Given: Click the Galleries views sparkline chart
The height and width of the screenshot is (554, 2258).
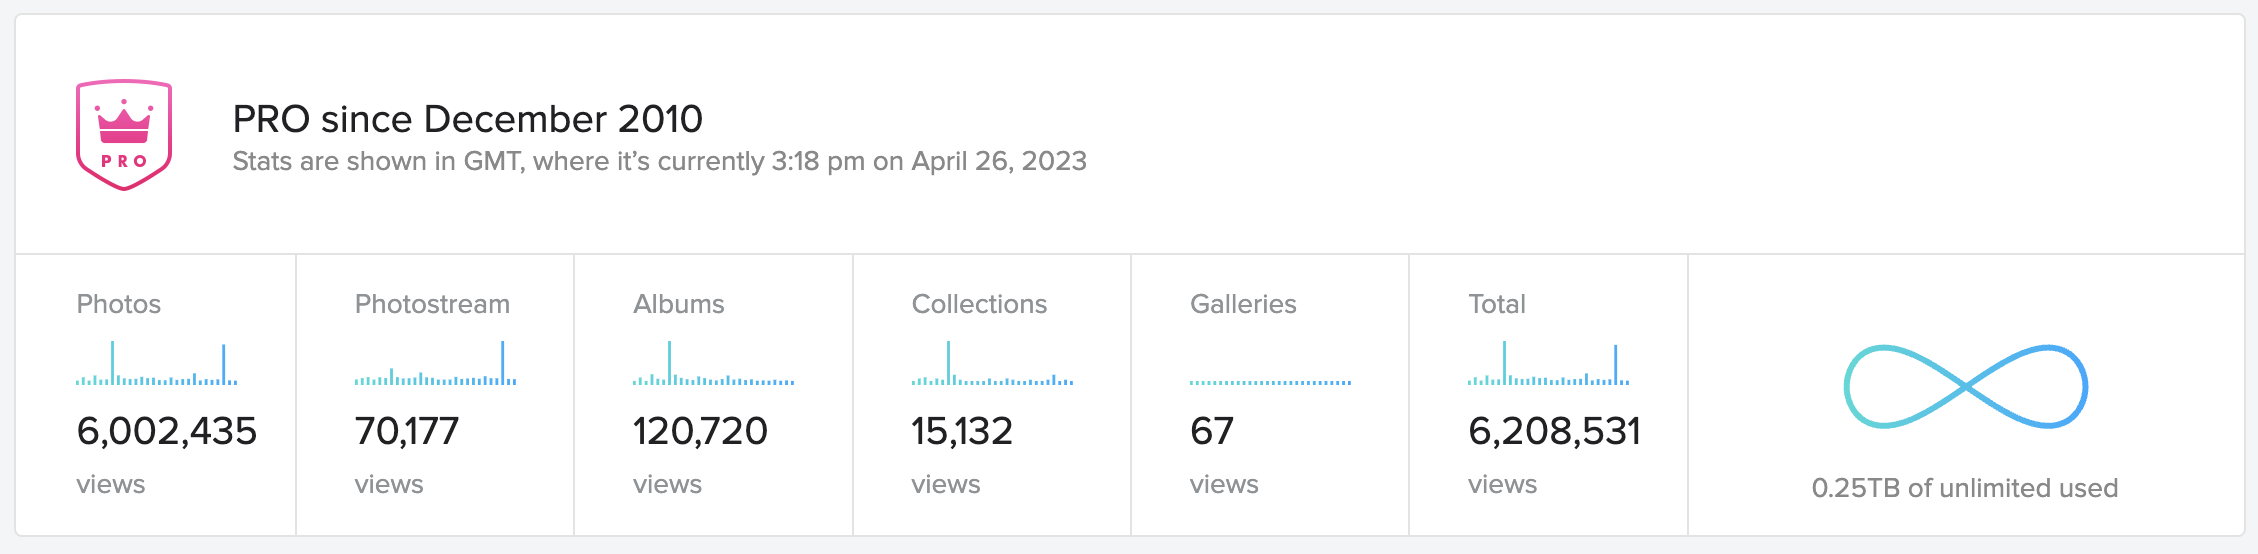Looking at the screenshot, I should tap(1270, 381).
